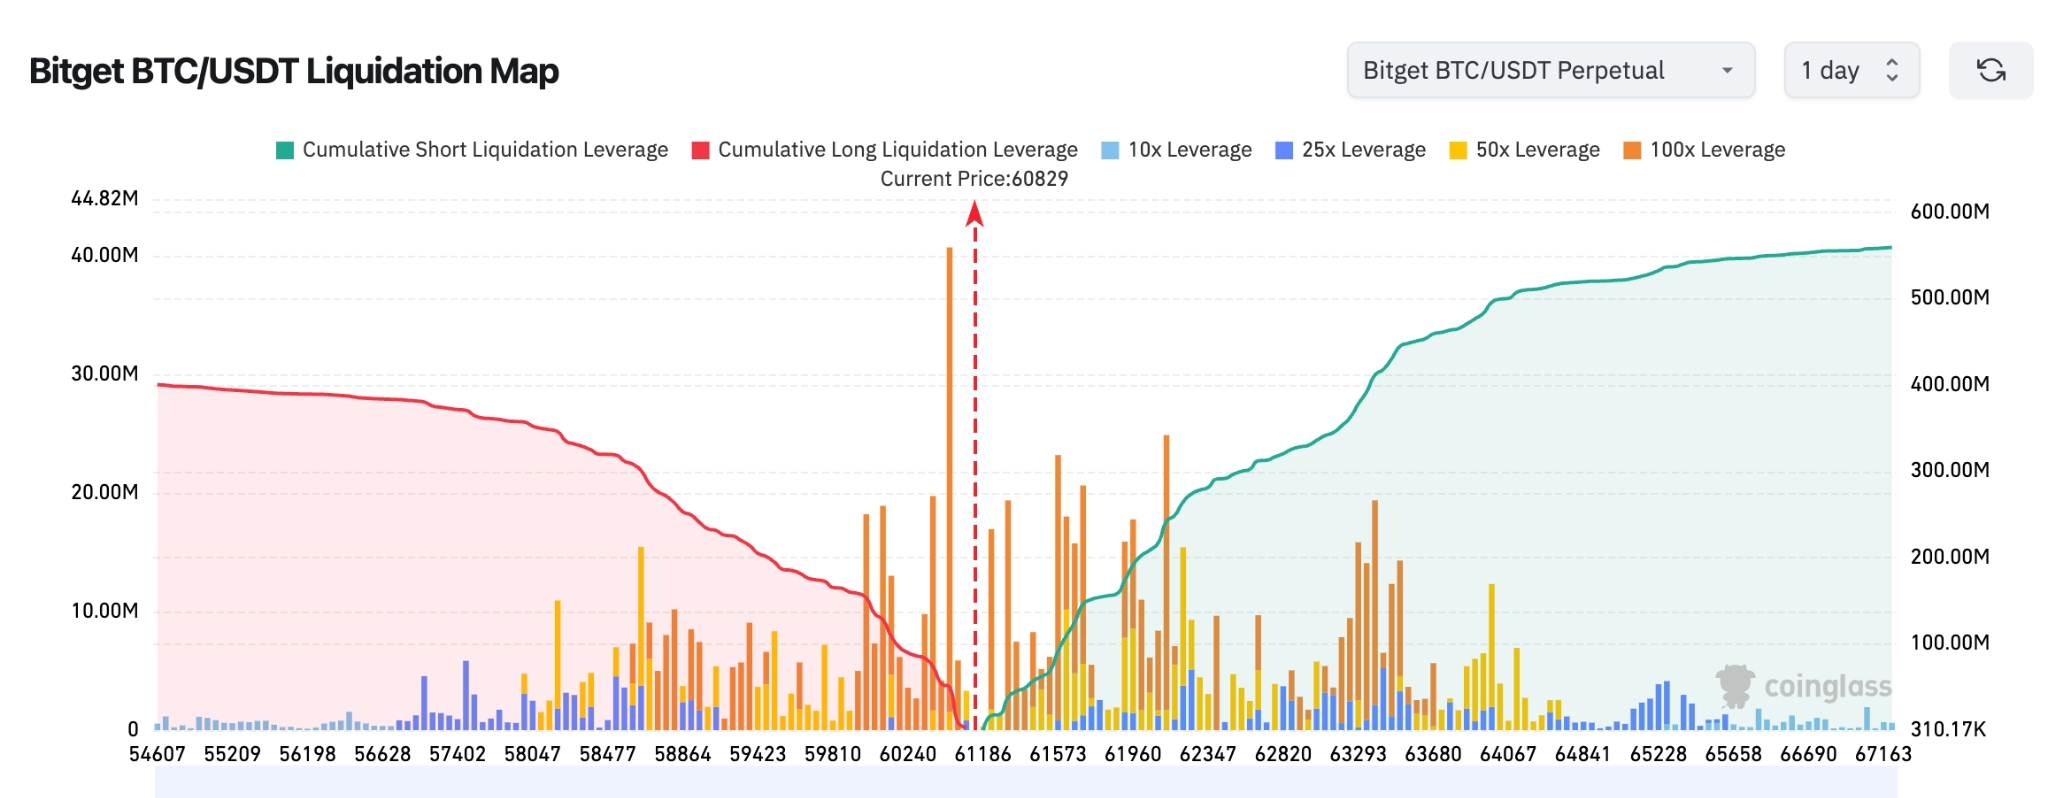
Task: Click the x-axis label 65228
Action: pyautogui.click(x=1658, y=754)
